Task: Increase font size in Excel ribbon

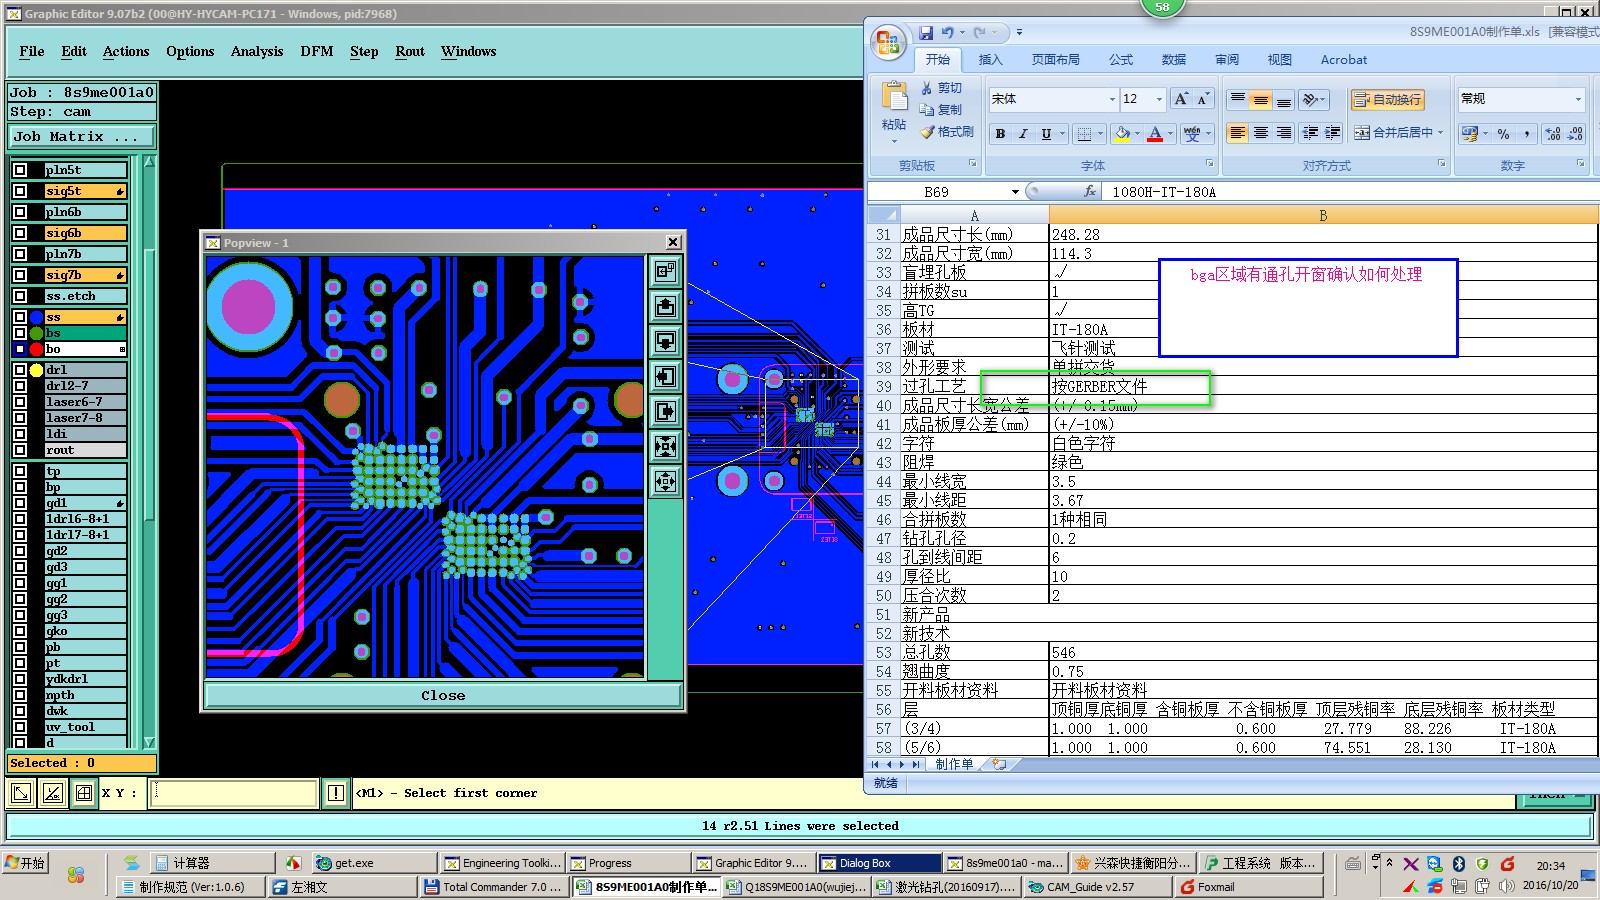Action: pos(1181,99)
